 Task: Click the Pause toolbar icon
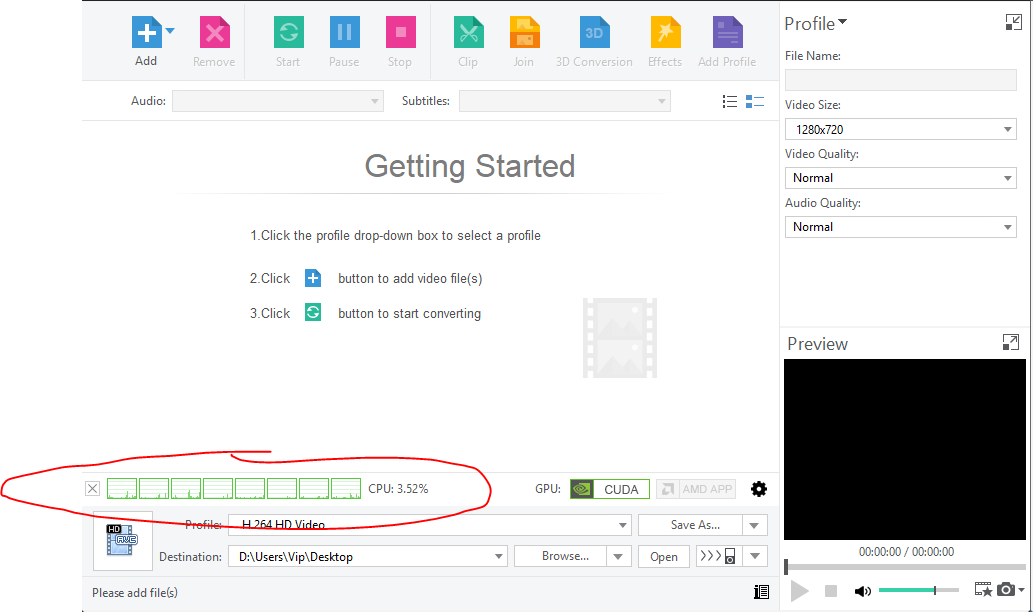(x=345, y=32)
